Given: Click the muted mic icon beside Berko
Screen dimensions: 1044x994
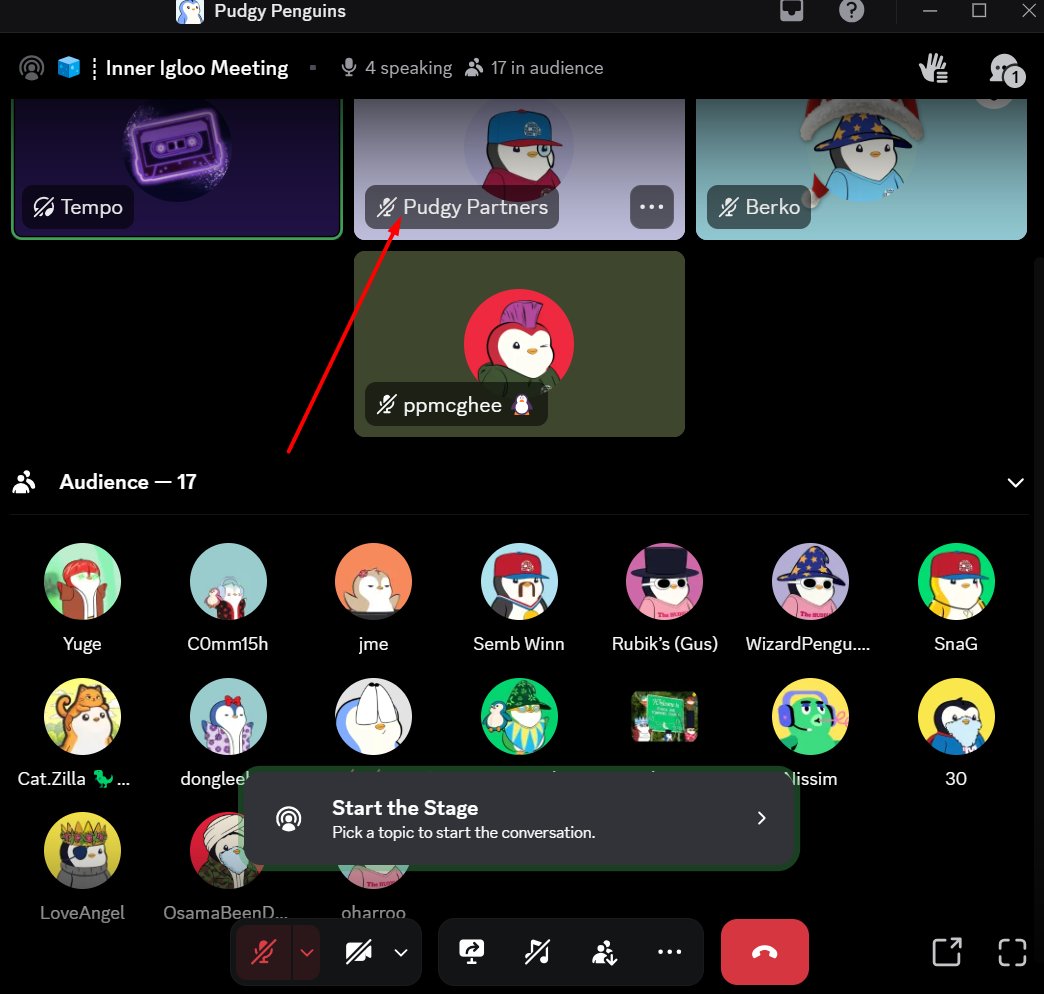Looking at the screenshot, I should 728,207.
